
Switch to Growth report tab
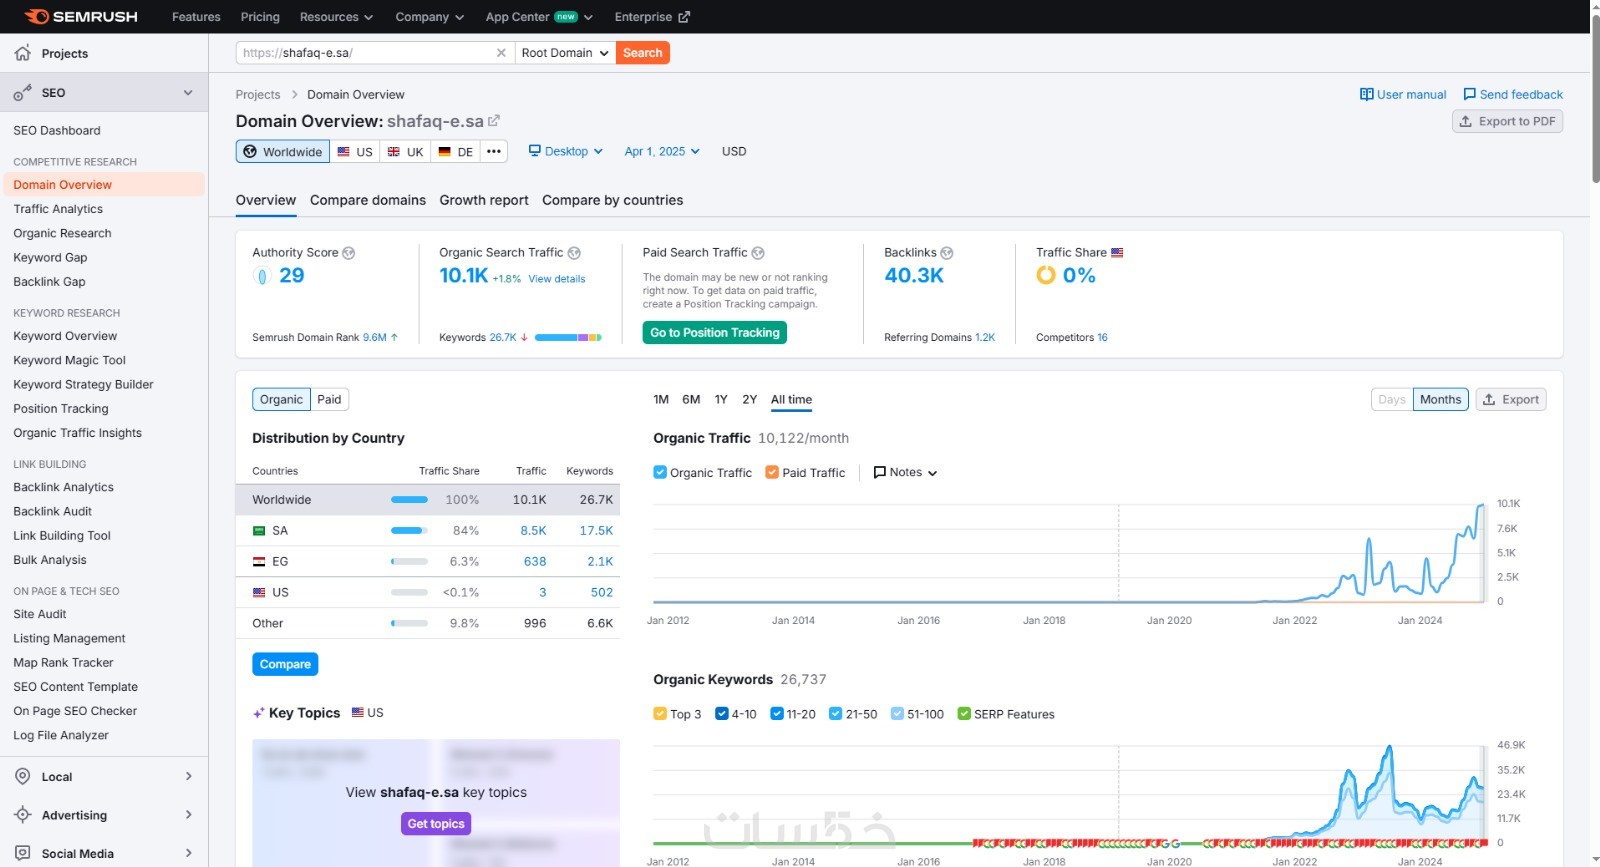click(484, 200)
